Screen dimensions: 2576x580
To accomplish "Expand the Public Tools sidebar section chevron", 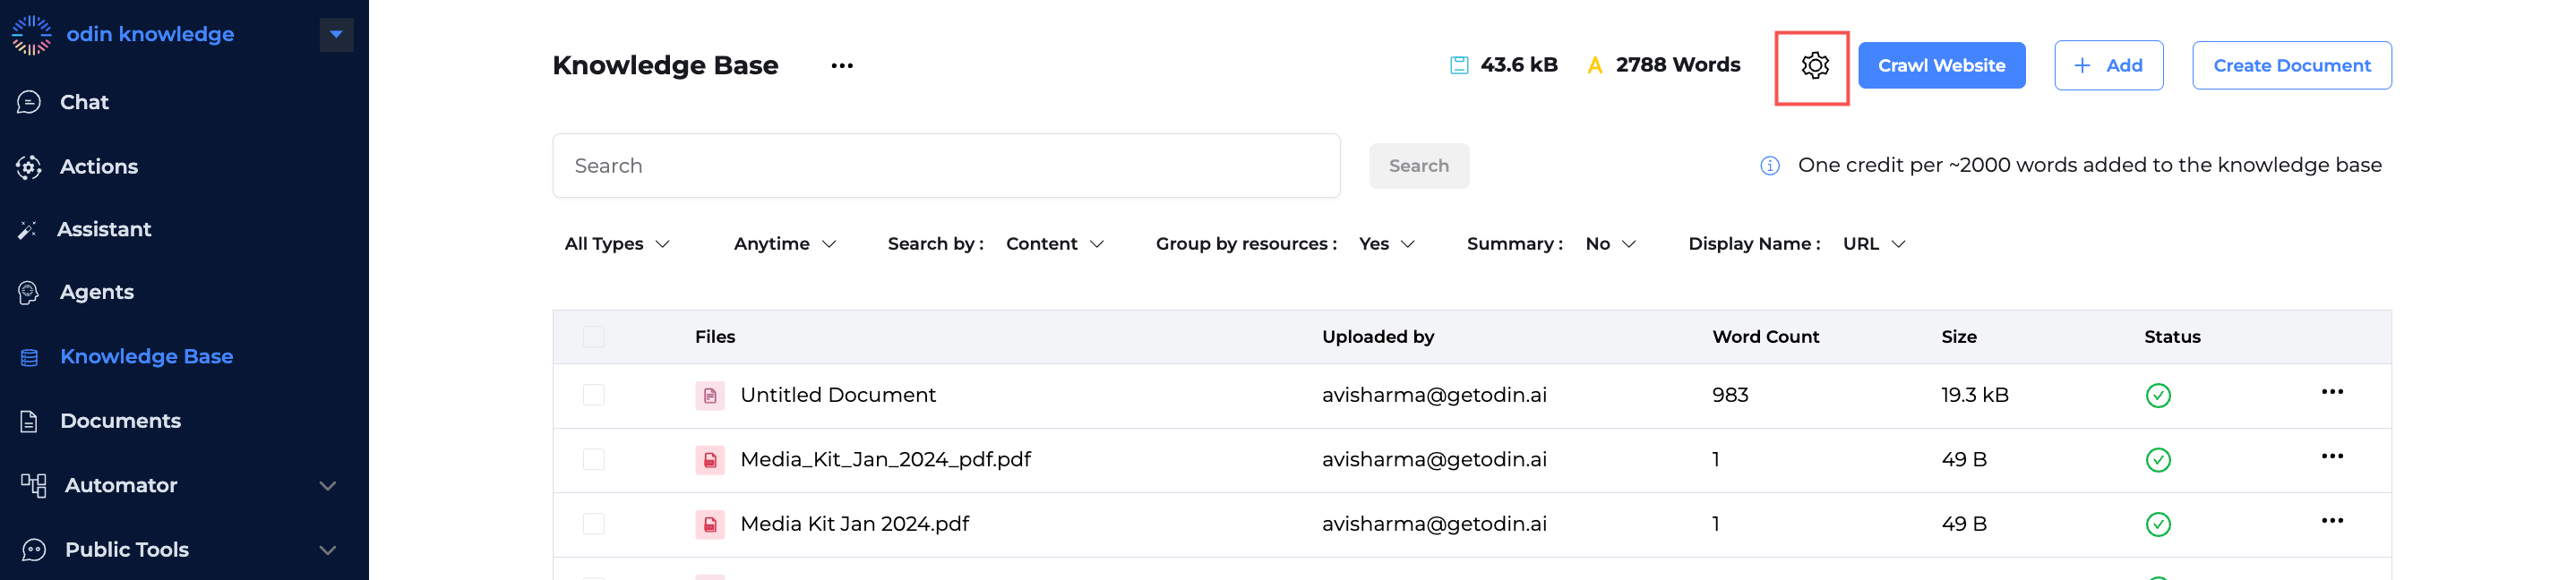I will pos(327,550).
